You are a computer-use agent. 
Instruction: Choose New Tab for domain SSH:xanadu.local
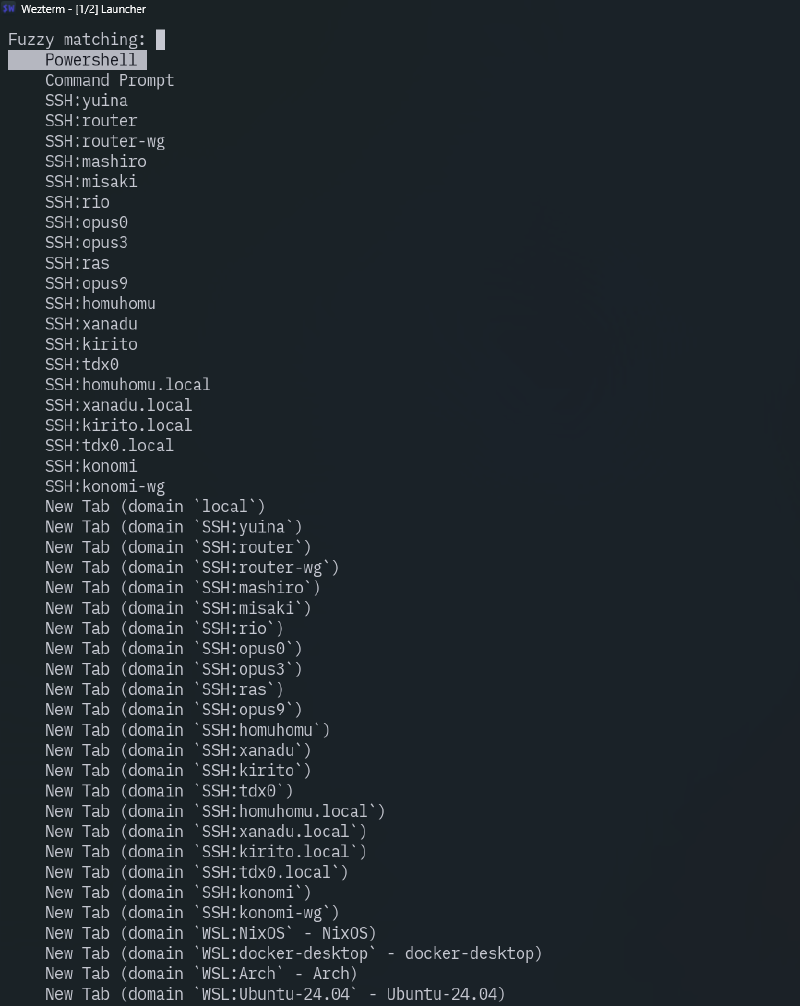tap(205, 831)
